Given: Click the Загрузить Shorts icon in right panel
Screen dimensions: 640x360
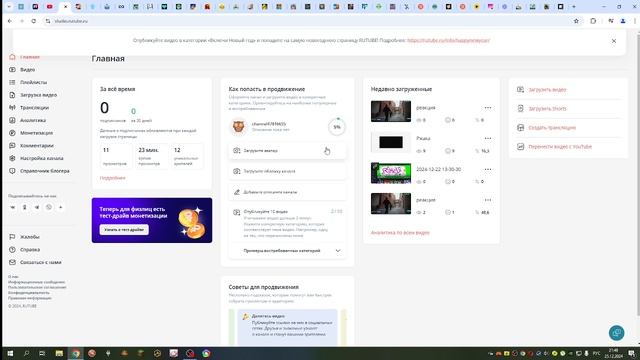Looking at the screenshot, I should tap(520, 109).
